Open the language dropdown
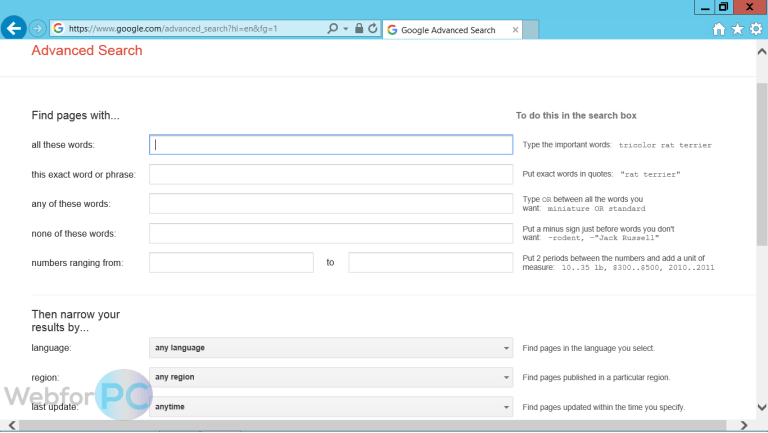The width and height of the screenshot is (768, 433). (331, 348)
